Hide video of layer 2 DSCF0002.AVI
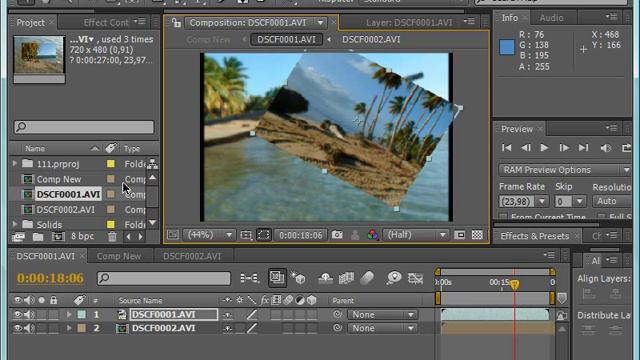 (18, 328)
